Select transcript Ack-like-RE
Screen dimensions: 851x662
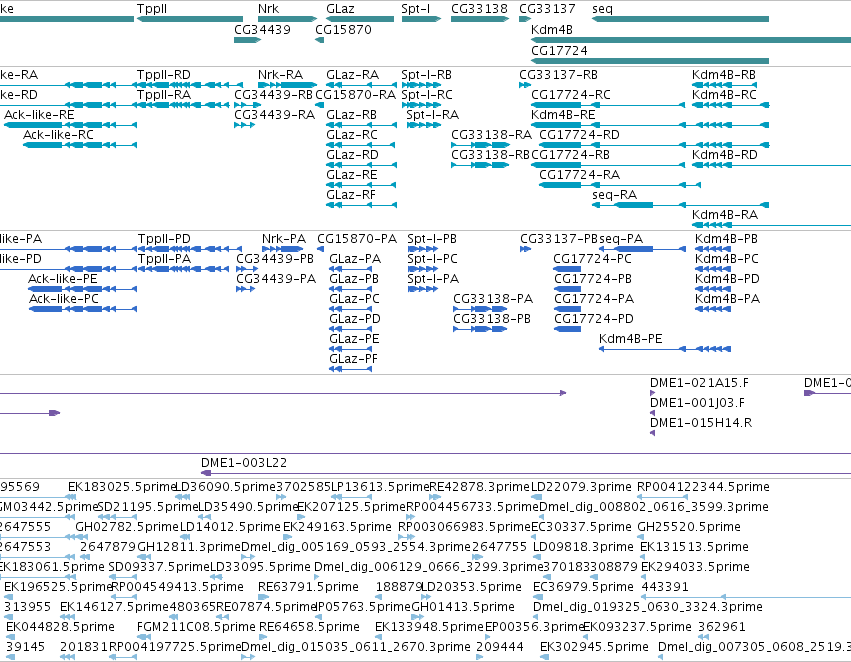tap(39, 114)
